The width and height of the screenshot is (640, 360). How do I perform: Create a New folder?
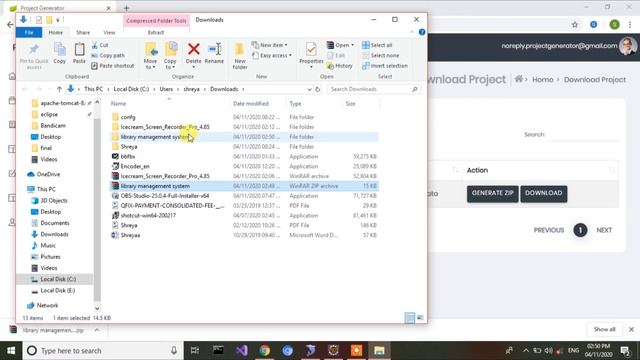tap(240, 56)
